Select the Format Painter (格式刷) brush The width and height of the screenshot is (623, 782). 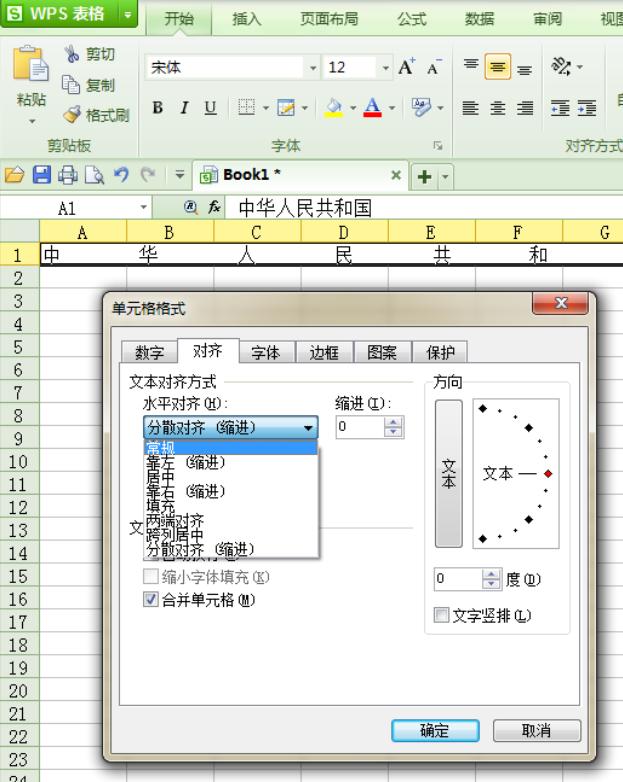point(72,115)
